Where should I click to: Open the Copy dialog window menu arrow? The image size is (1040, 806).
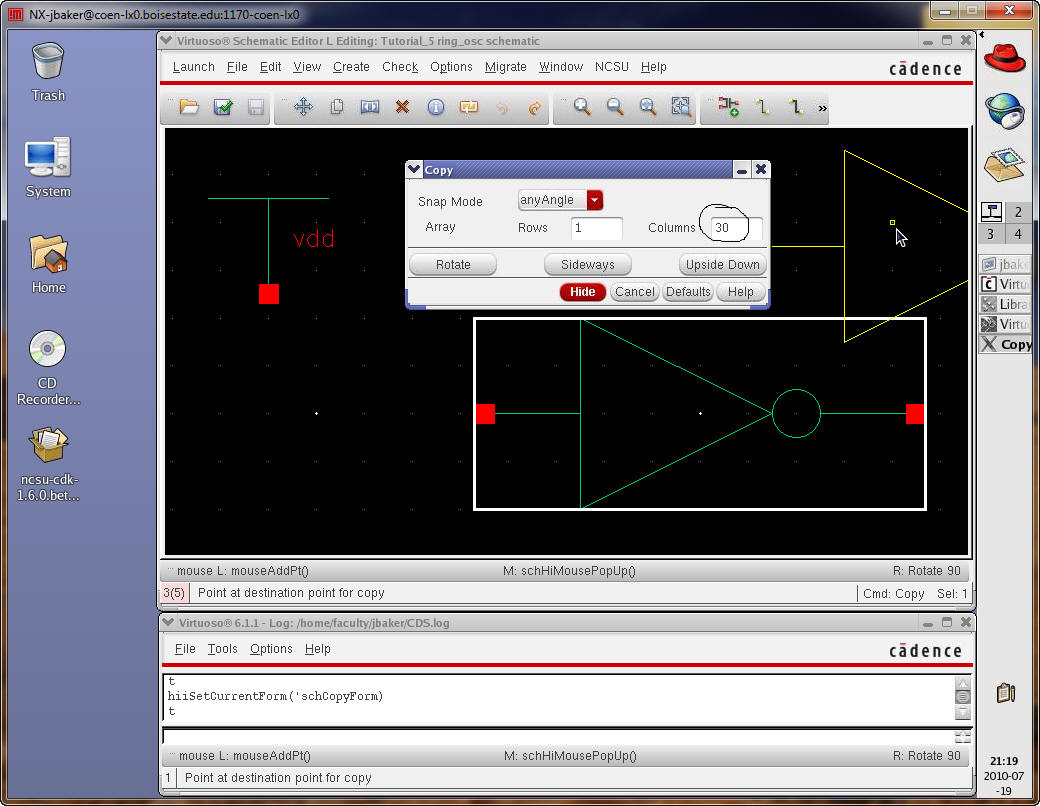[414, 170]
